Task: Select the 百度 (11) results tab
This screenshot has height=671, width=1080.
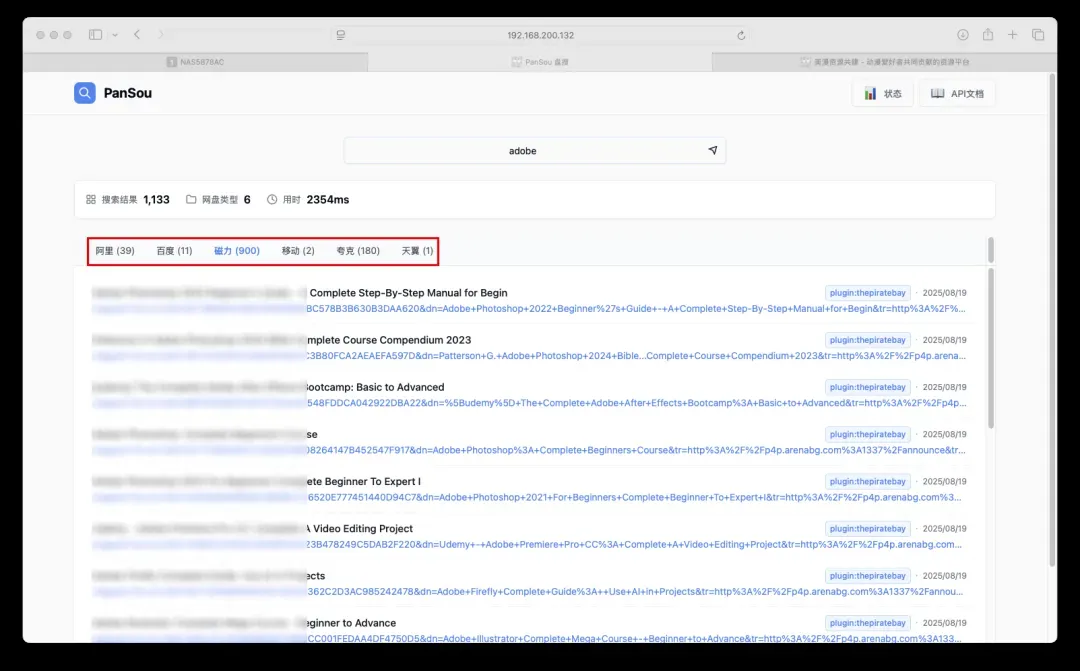Action: pyautogui.click(x=174, y=251)
